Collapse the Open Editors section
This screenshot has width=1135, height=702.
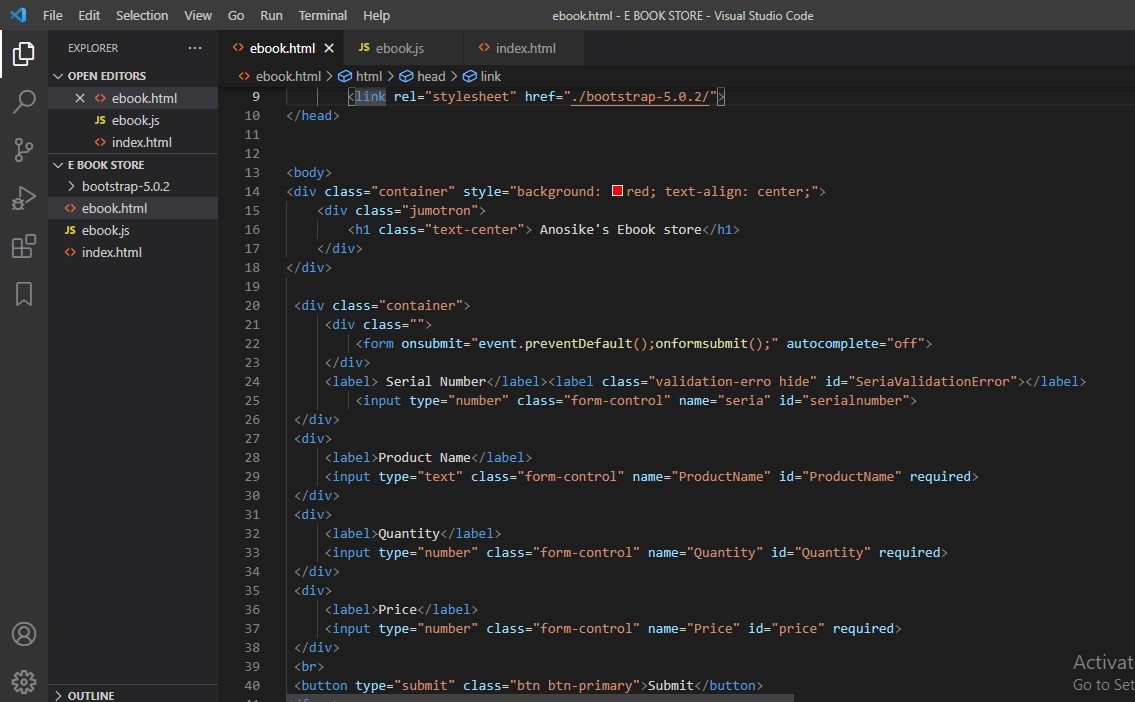(x=58, y=76)
